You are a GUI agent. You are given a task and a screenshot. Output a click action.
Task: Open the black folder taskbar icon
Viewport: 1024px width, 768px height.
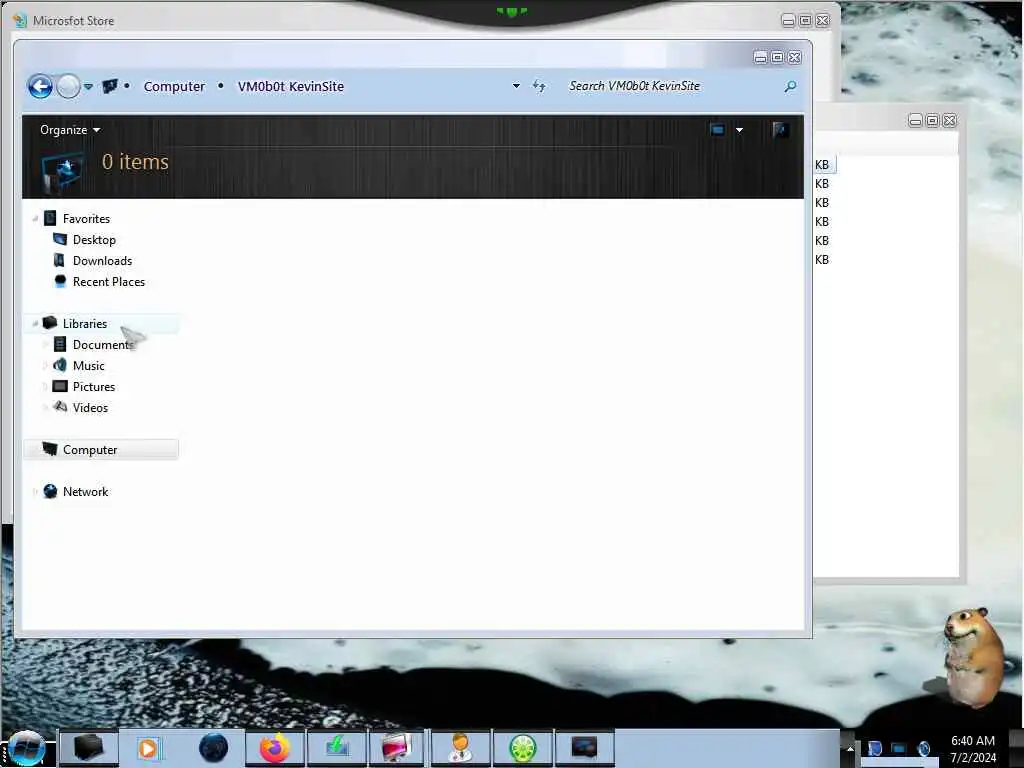[x=89, y=747]
